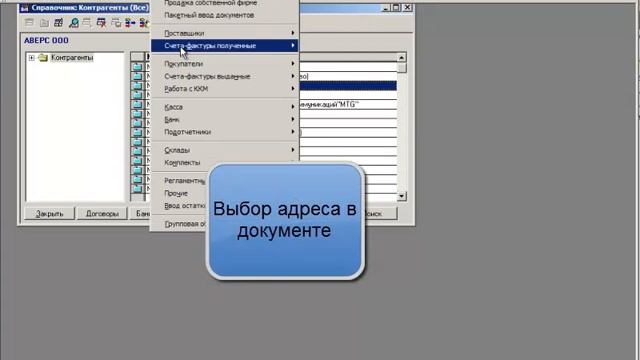640x360 pixels.
Task: Click the partly hidden Бан... button
Action: (x=140, y=213)
